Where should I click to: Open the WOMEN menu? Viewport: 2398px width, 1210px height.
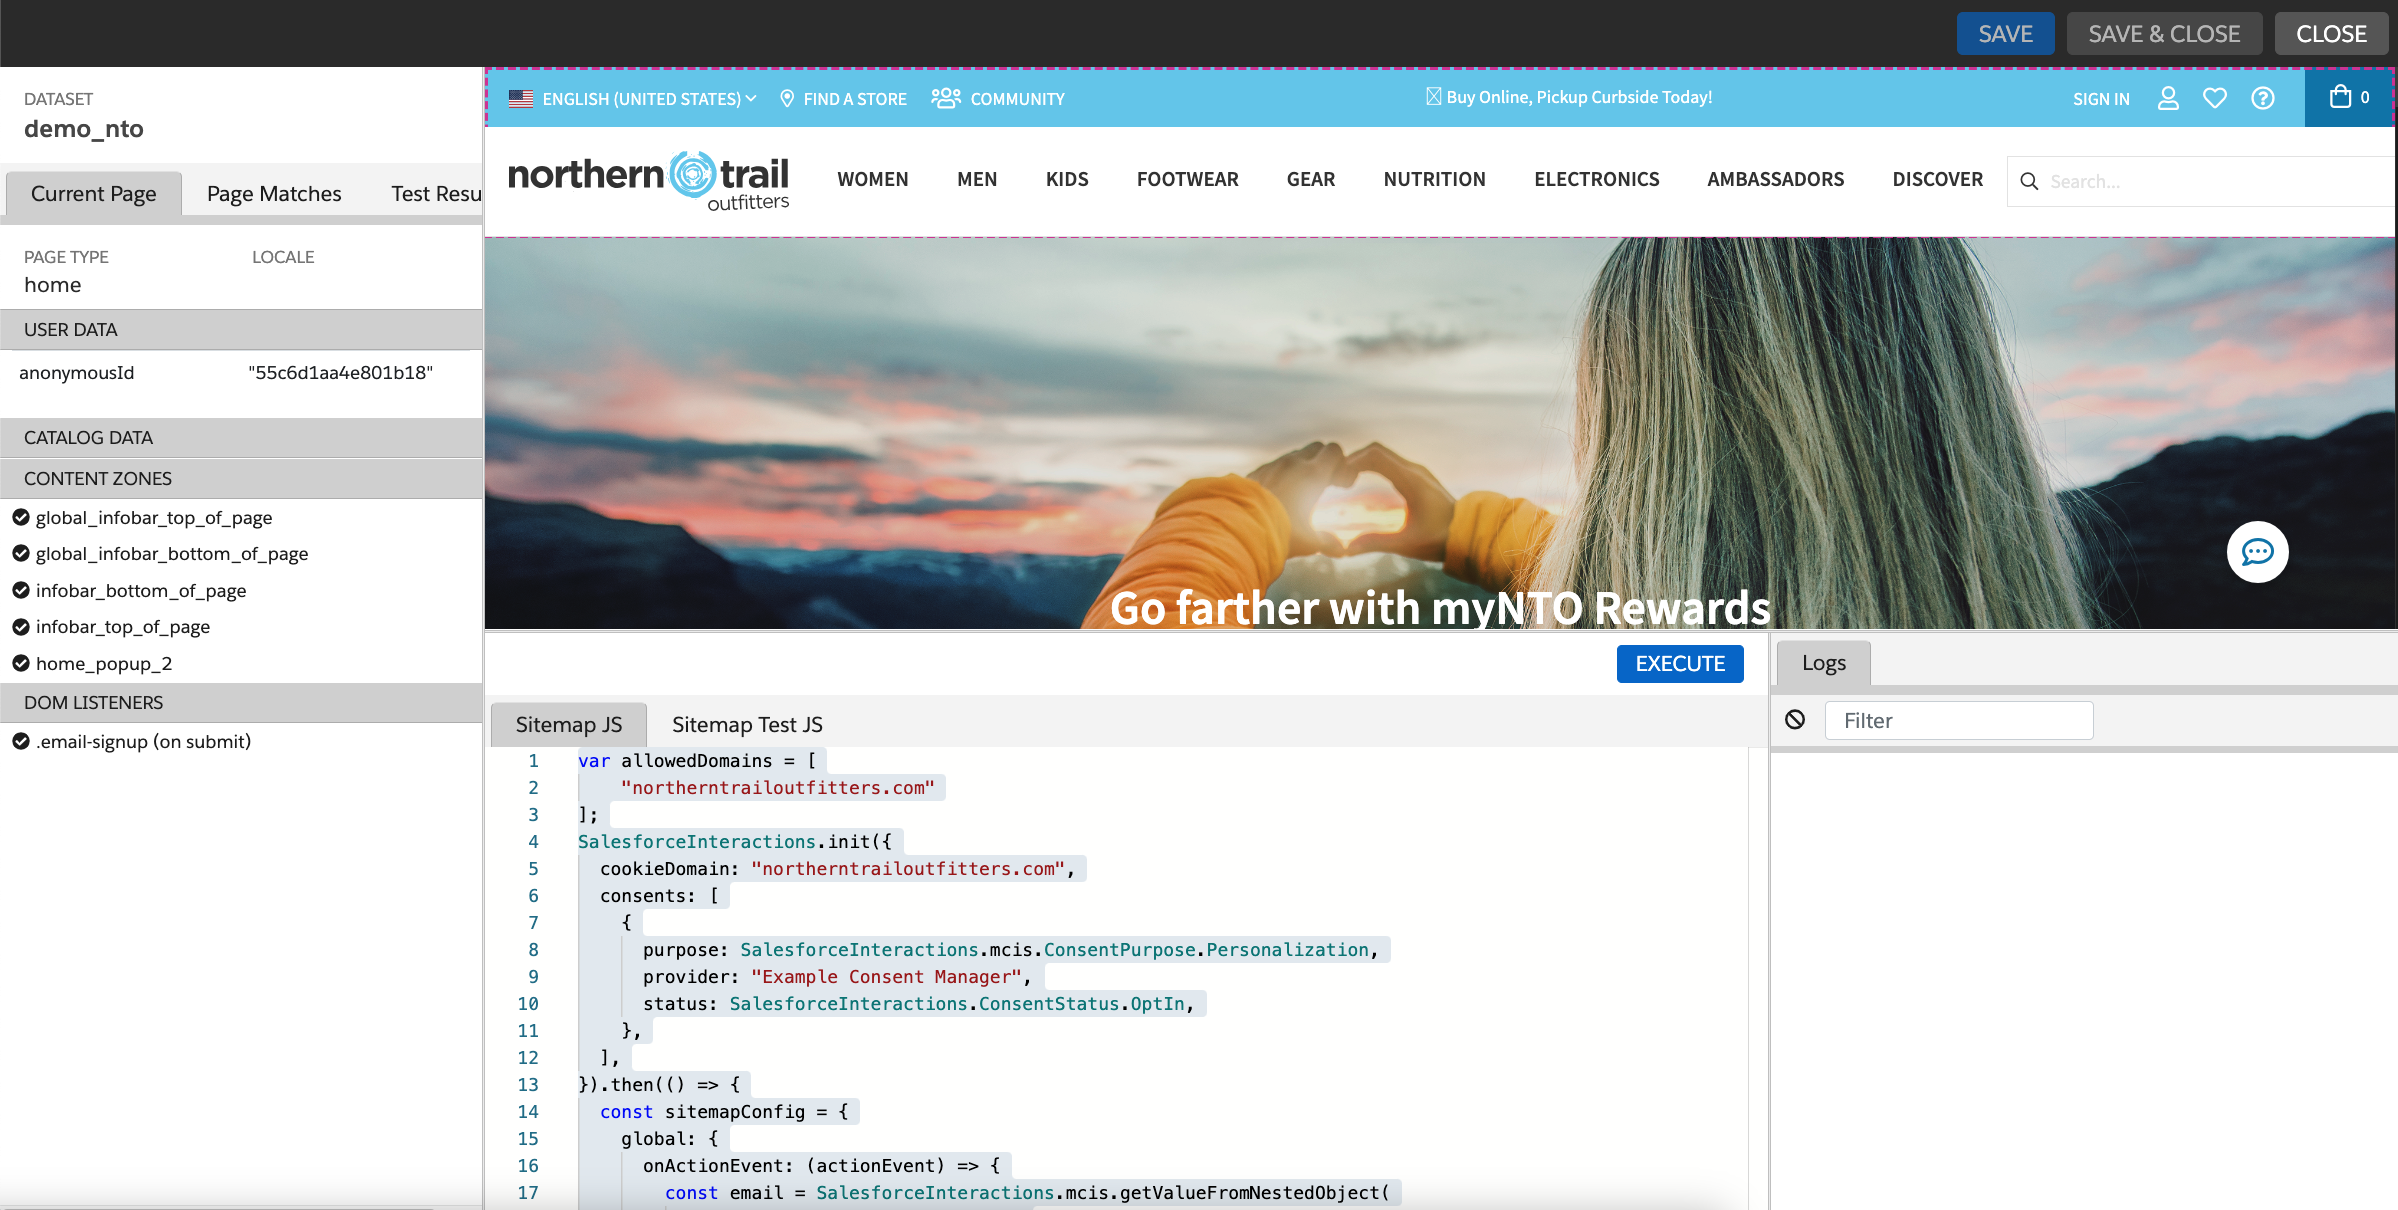[x=873, y=179]
